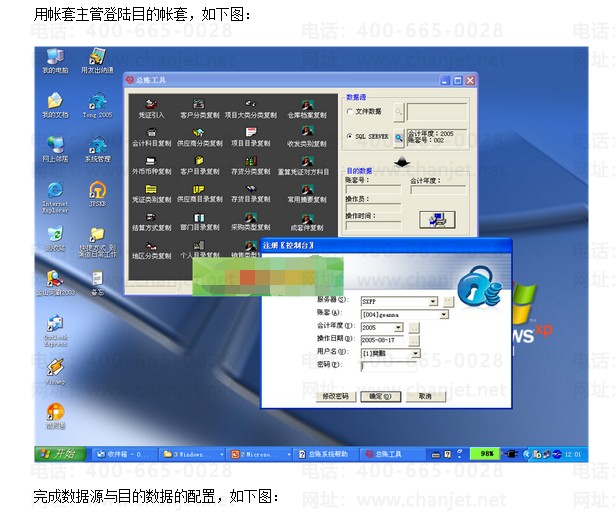The height and width of the screenshot is (517, 616).
Task: Open the 采购类型复制 tool
Action: [251, 222]
